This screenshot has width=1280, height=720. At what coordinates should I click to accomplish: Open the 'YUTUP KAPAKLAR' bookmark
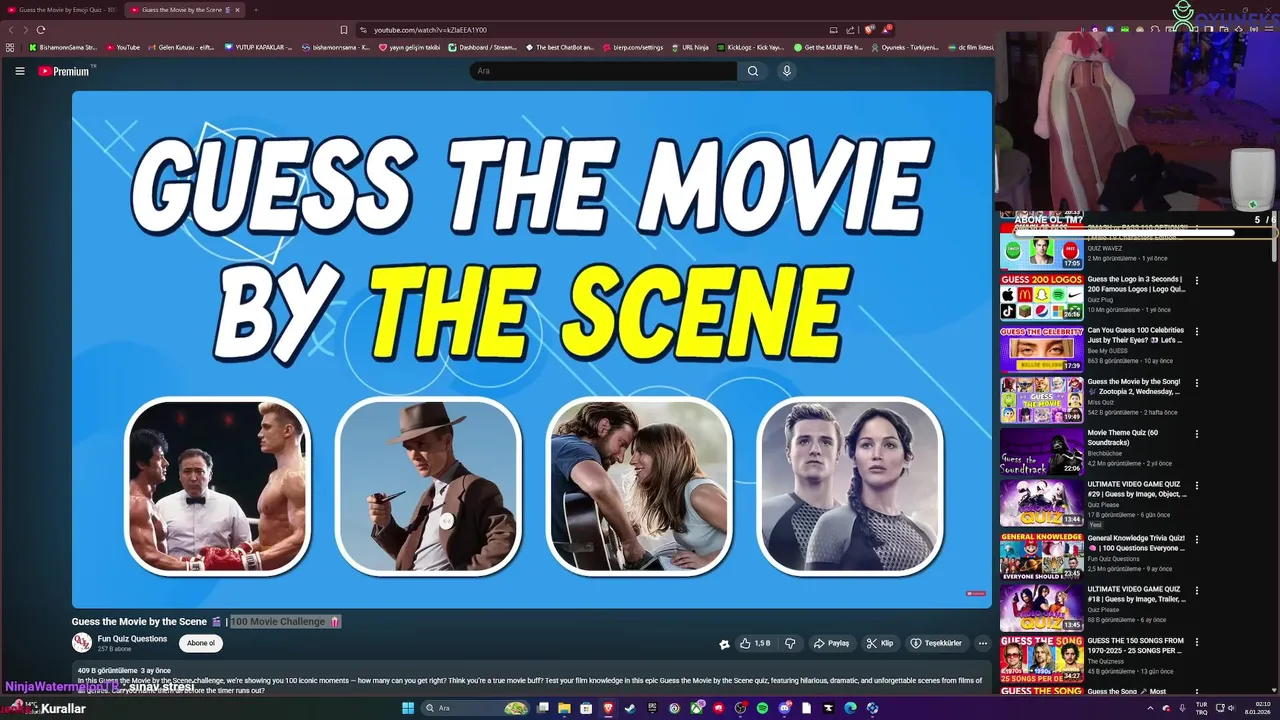coord(258,47)
